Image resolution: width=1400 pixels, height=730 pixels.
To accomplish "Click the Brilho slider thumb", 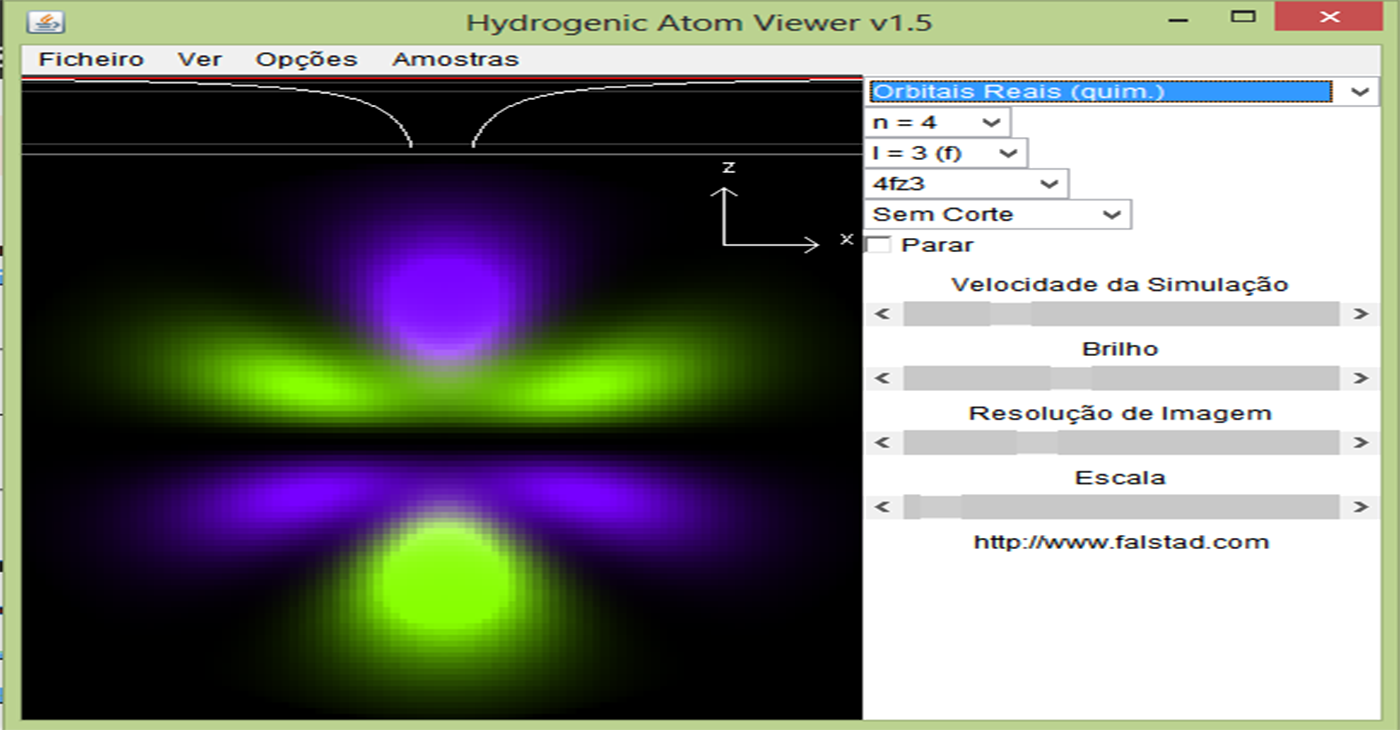I will coord(1071,378).
